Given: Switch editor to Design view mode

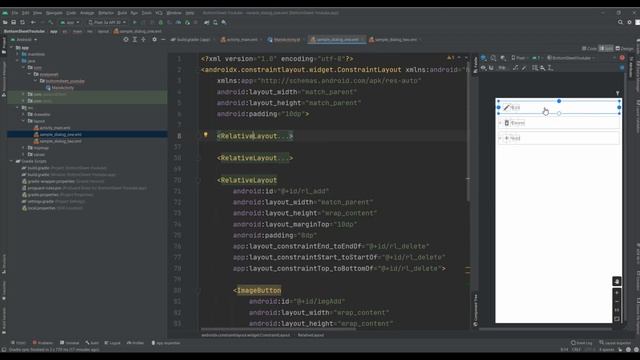Looking at the screenshot, I should point(624,49).
